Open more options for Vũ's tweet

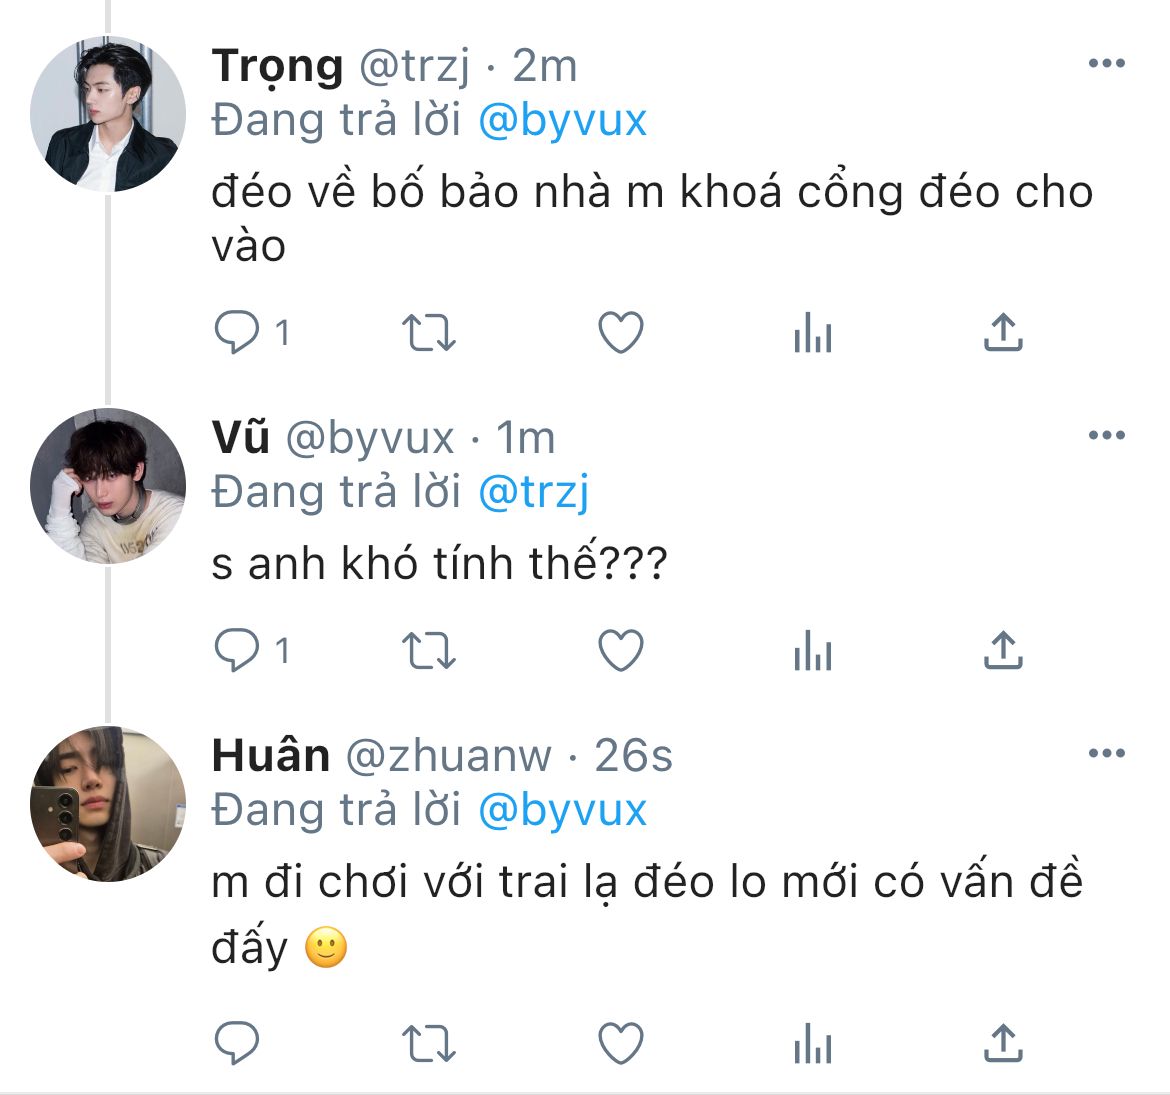point(1106,436)
